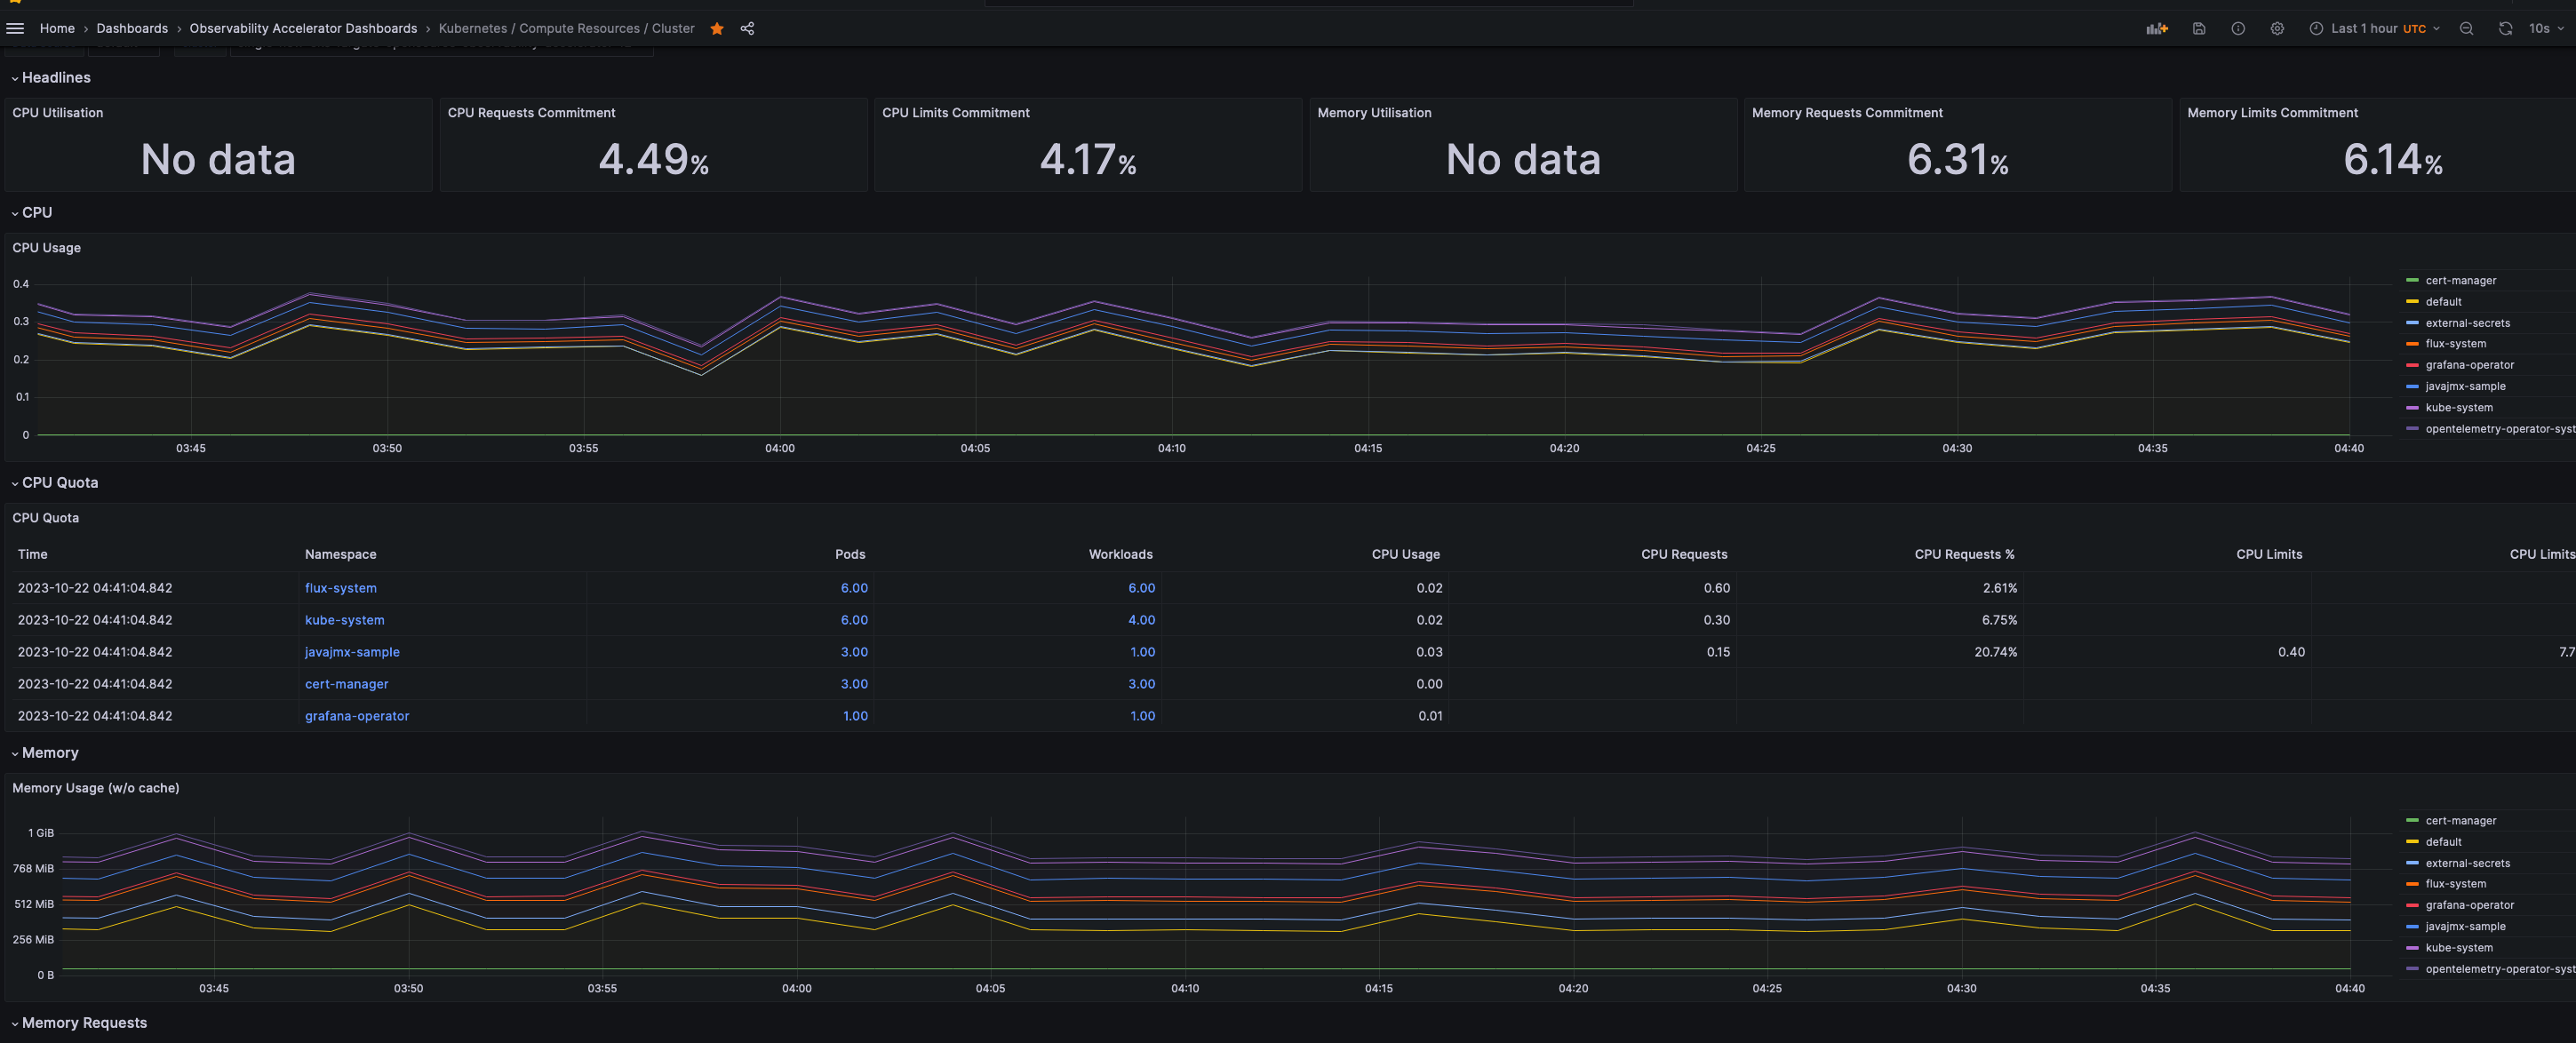Image resolution: width=2576 pixels, height=1043 pixels.
Task: Click the 20.74% CPU Requests % cell
Action: click(1995, 651)
